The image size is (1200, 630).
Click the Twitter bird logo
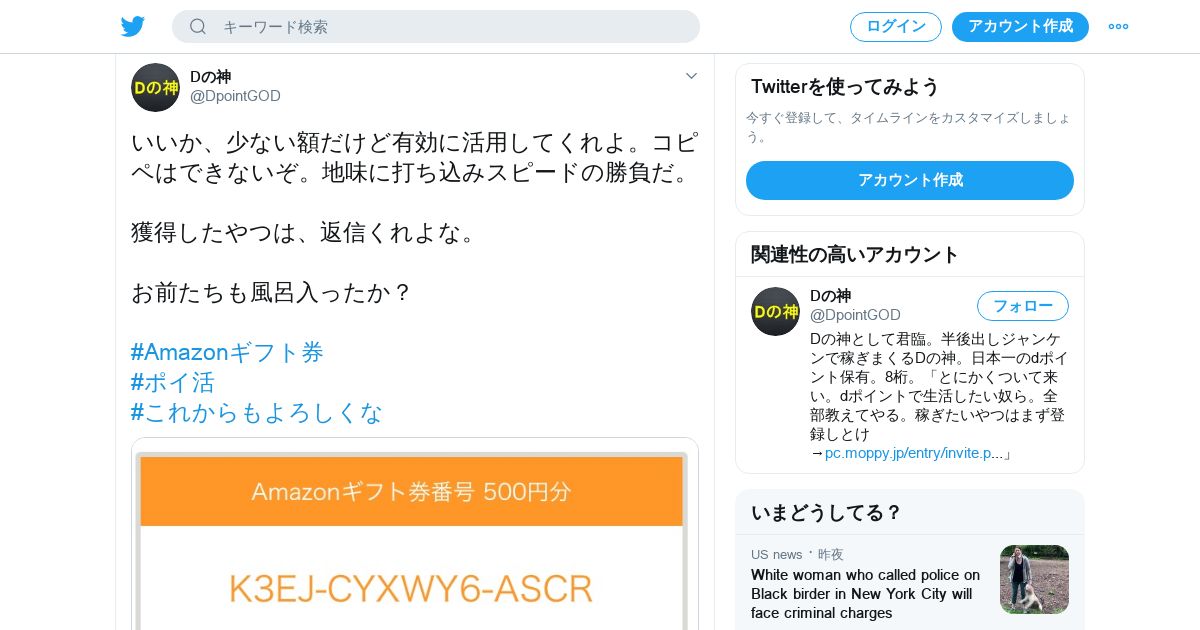tap(133, 27)
